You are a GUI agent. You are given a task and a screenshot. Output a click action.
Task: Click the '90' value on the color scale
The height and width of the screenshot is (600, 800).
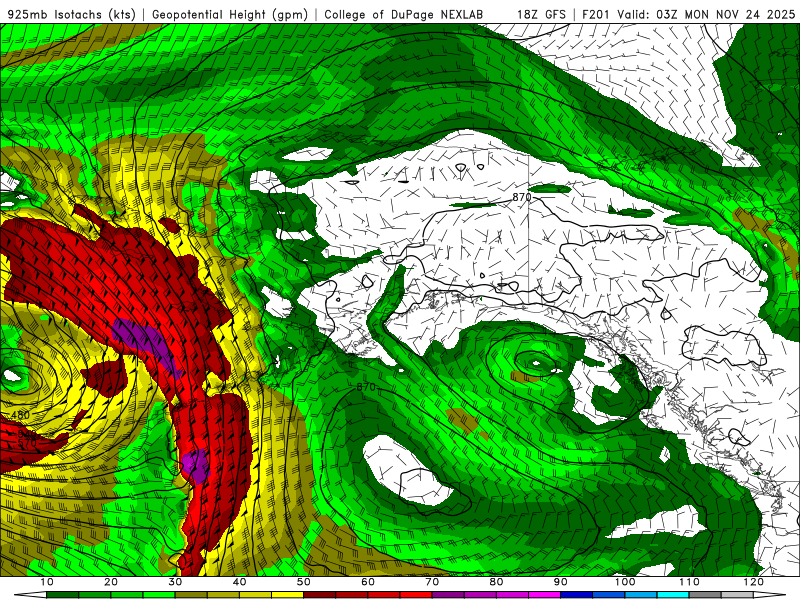[561, 582]
